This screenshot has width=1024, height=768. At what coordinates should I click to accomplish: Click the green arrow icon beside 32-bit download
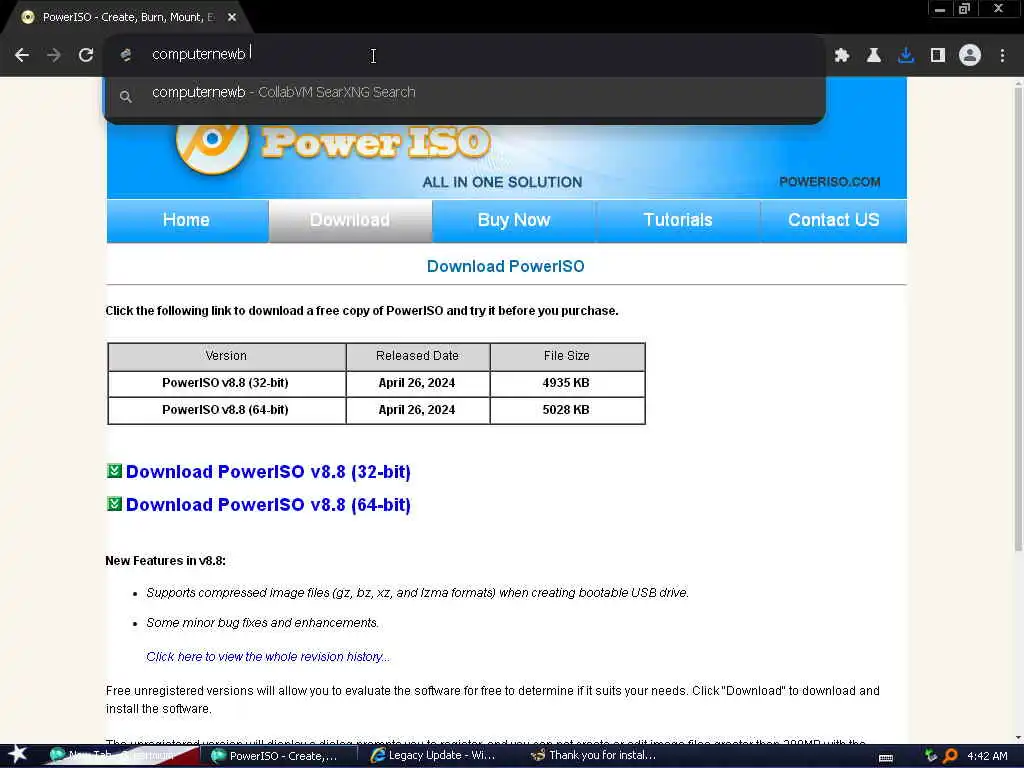click(114, 471)
